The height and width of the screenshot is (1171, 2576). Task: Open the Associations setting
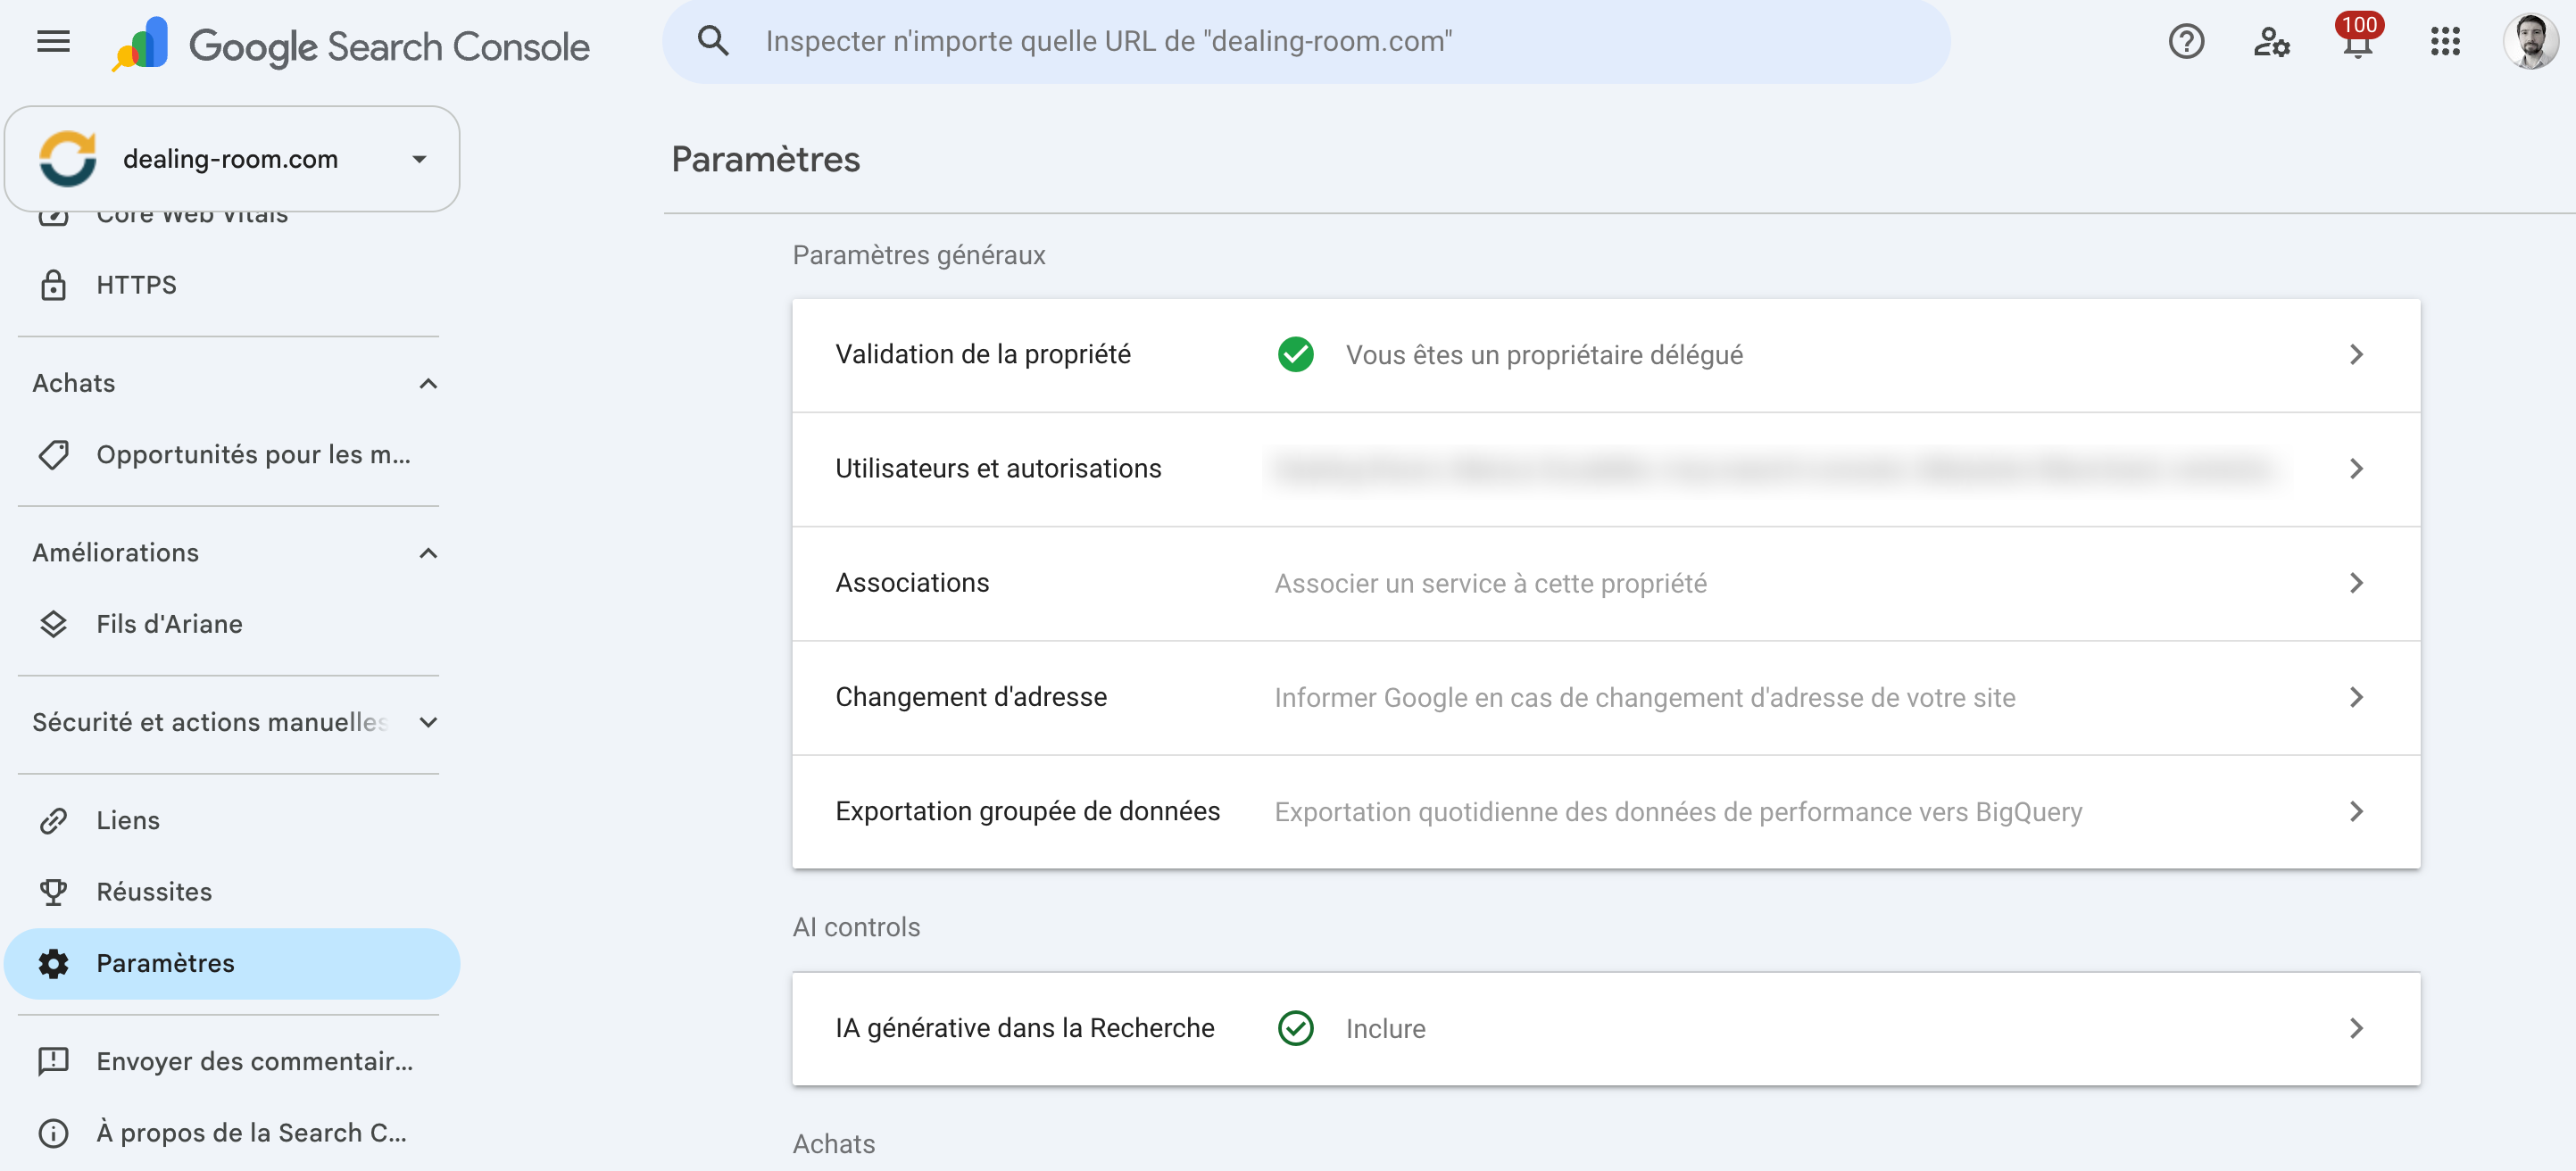(1606, 583)
